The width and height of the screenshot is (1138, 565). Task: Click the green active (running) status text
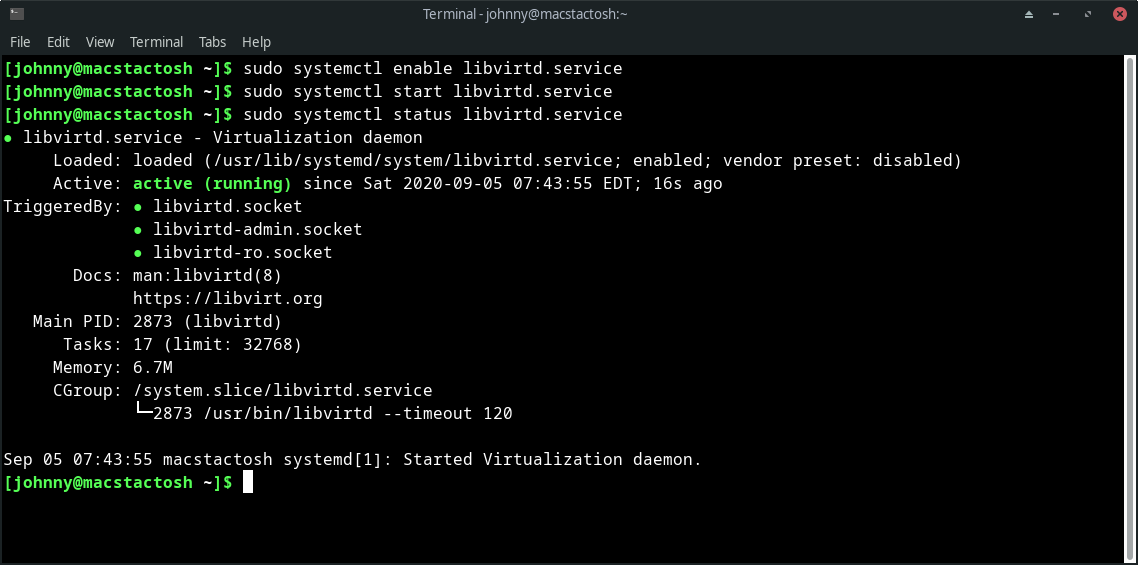212,184
